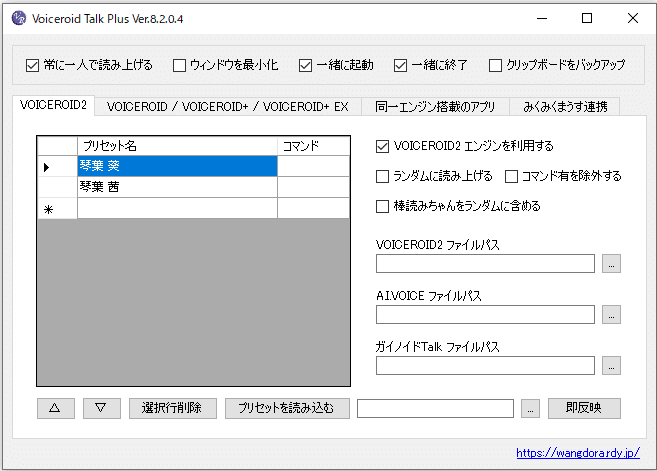The image size is (657, 471).
Task: Maximize the Voiceroid Talk Plus window
Action: pyautogui.click(x=587, y=18)
